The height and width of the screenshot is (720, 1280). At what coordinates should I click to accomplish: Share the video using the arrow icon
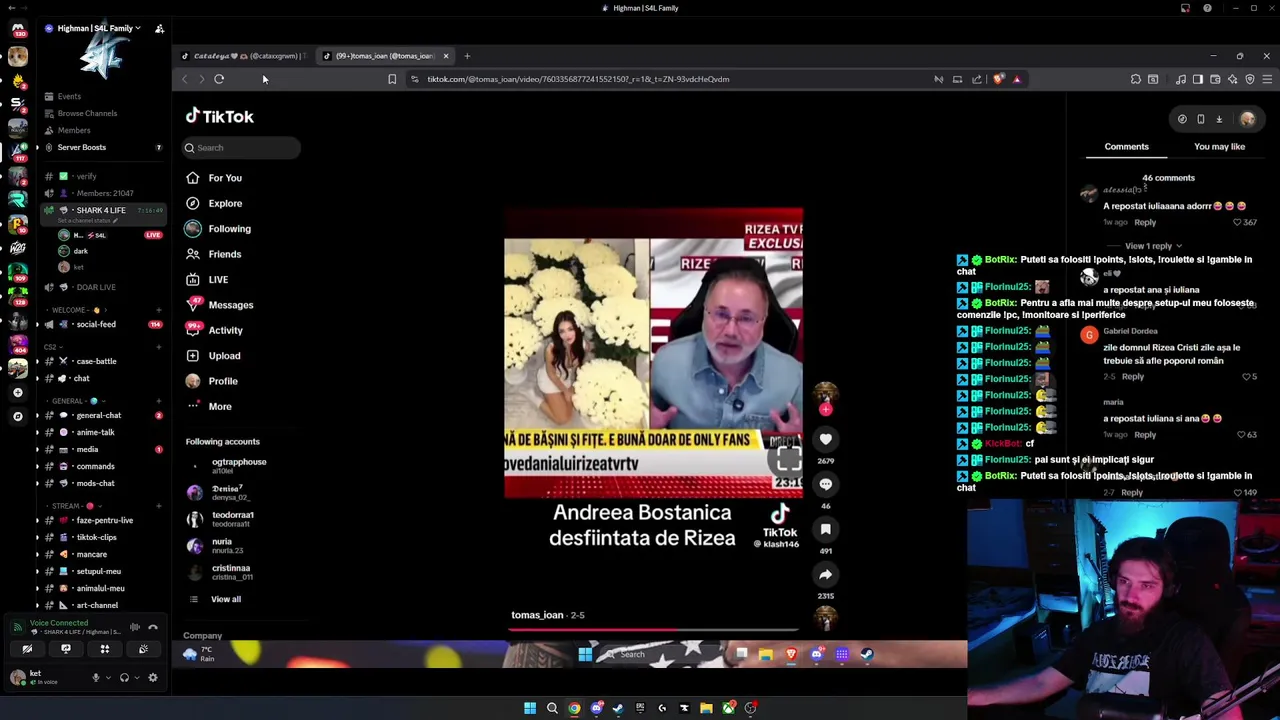826,575
